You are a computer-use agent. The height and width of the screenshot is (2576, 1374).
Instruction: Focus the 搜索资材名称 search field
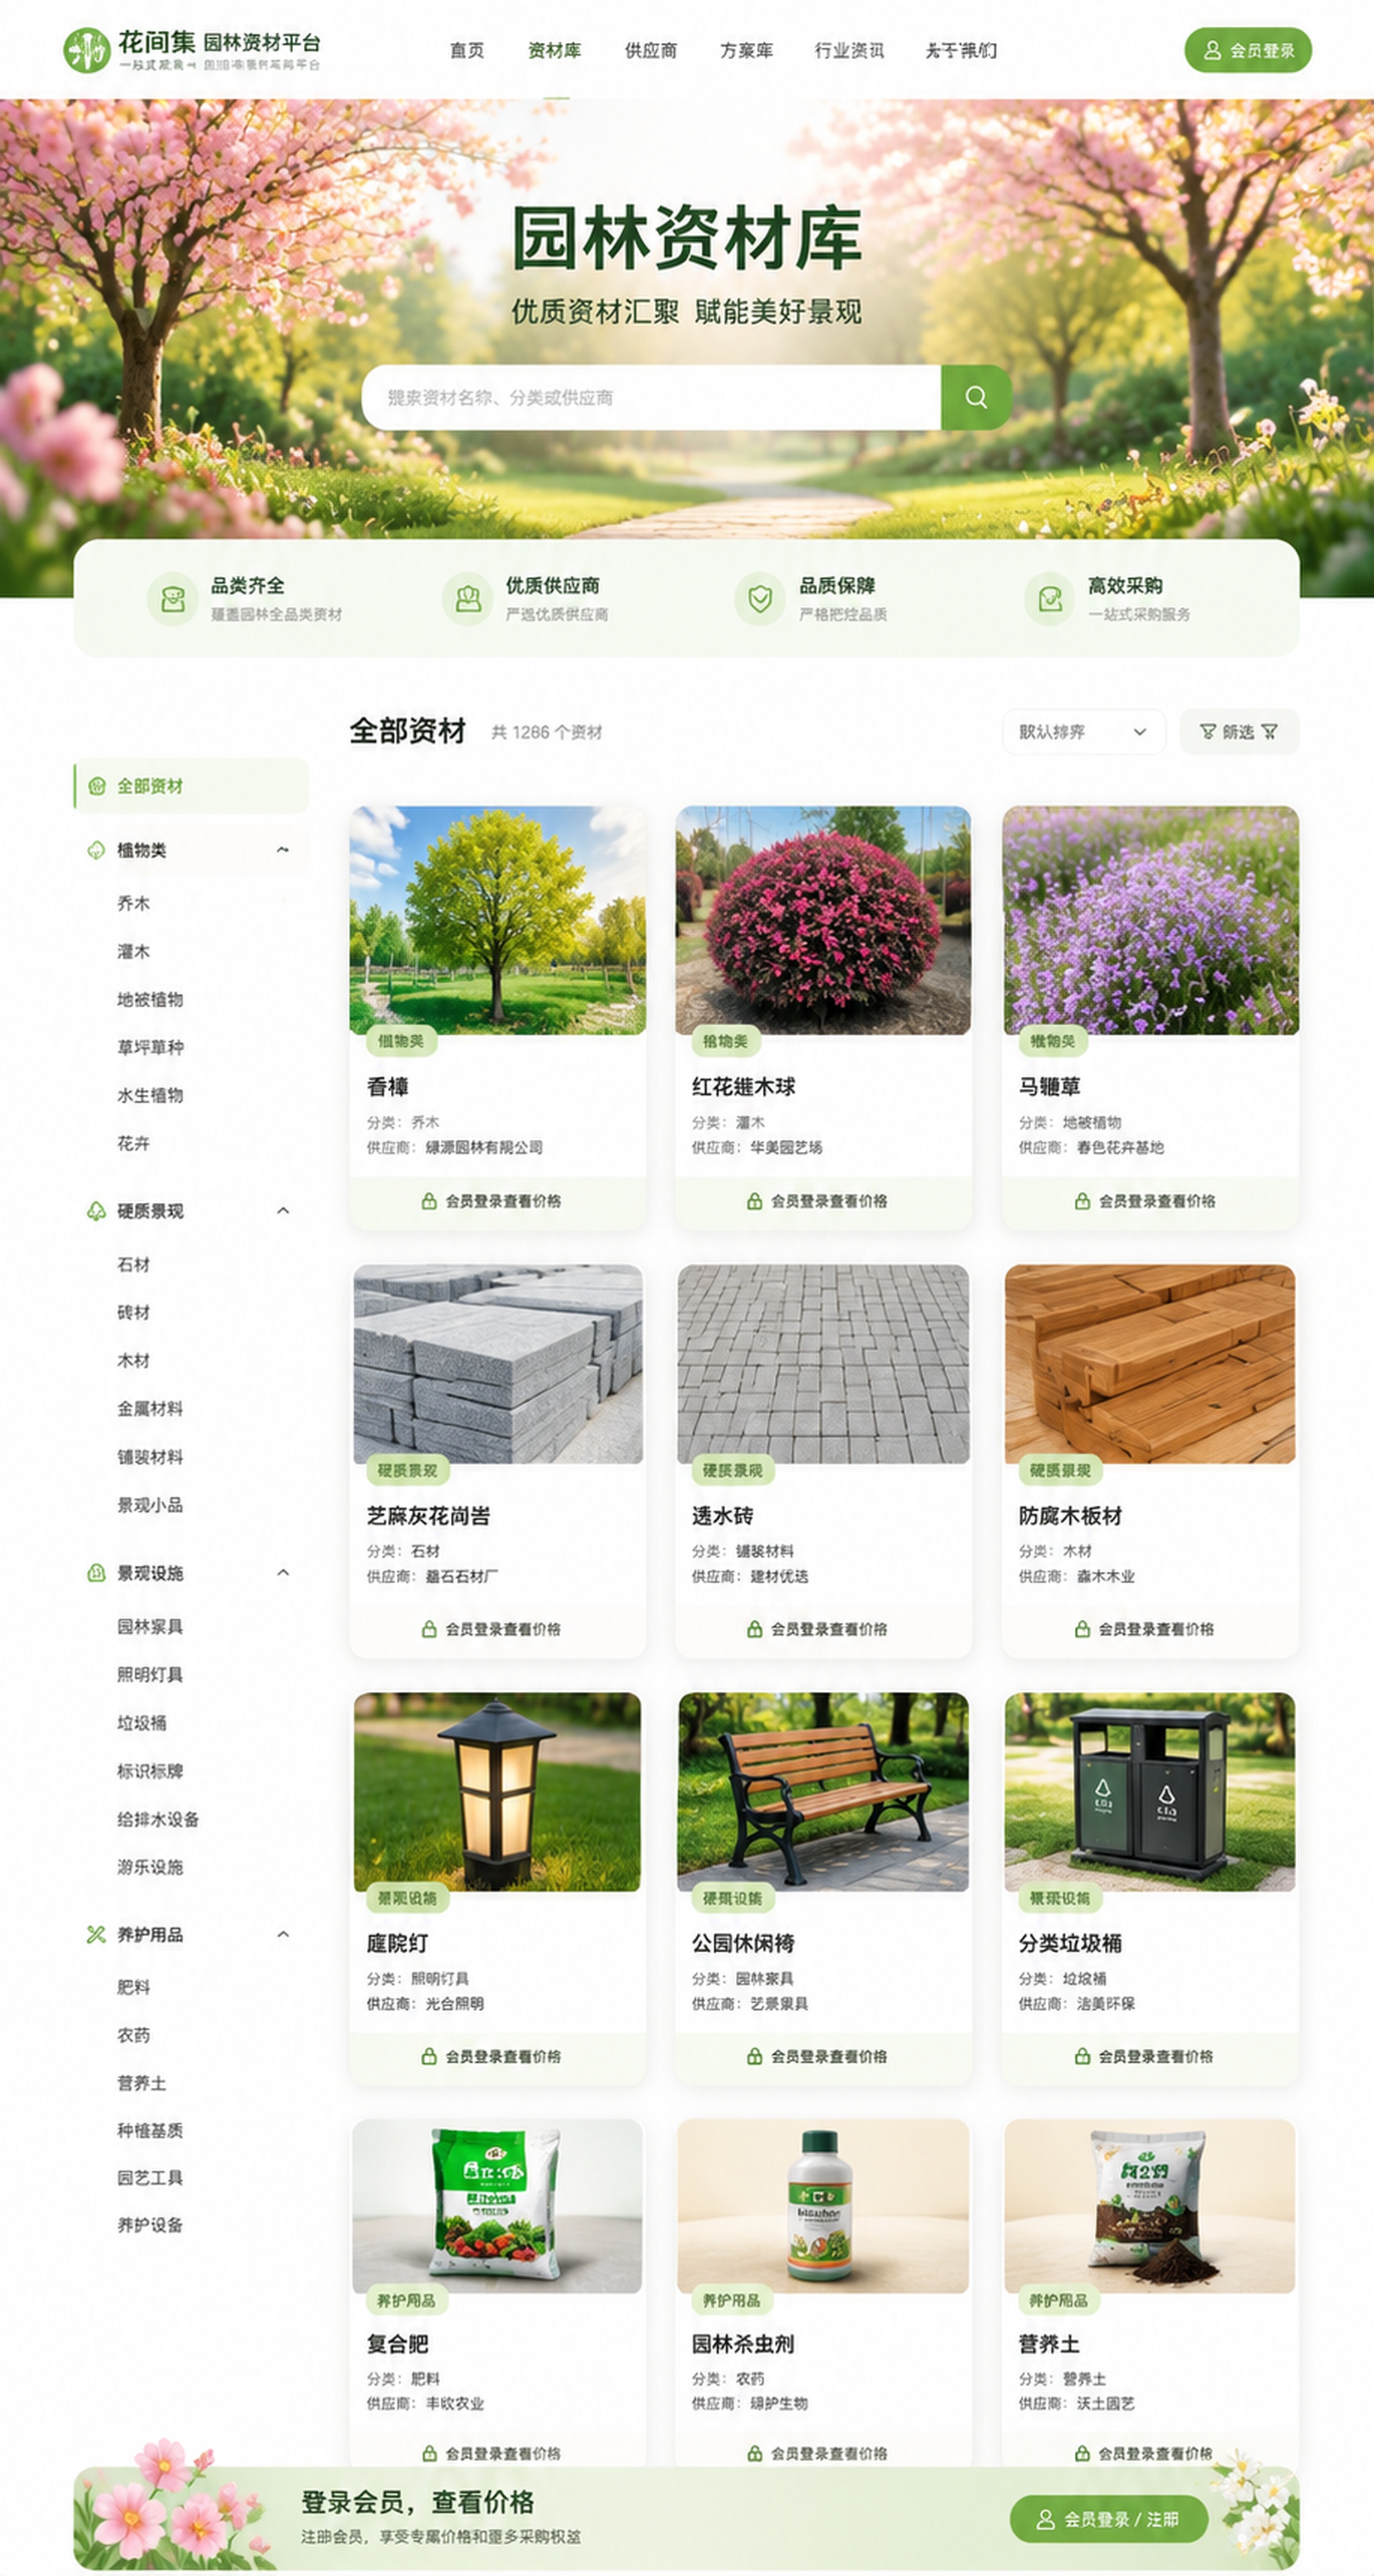[x=652, y=397]
